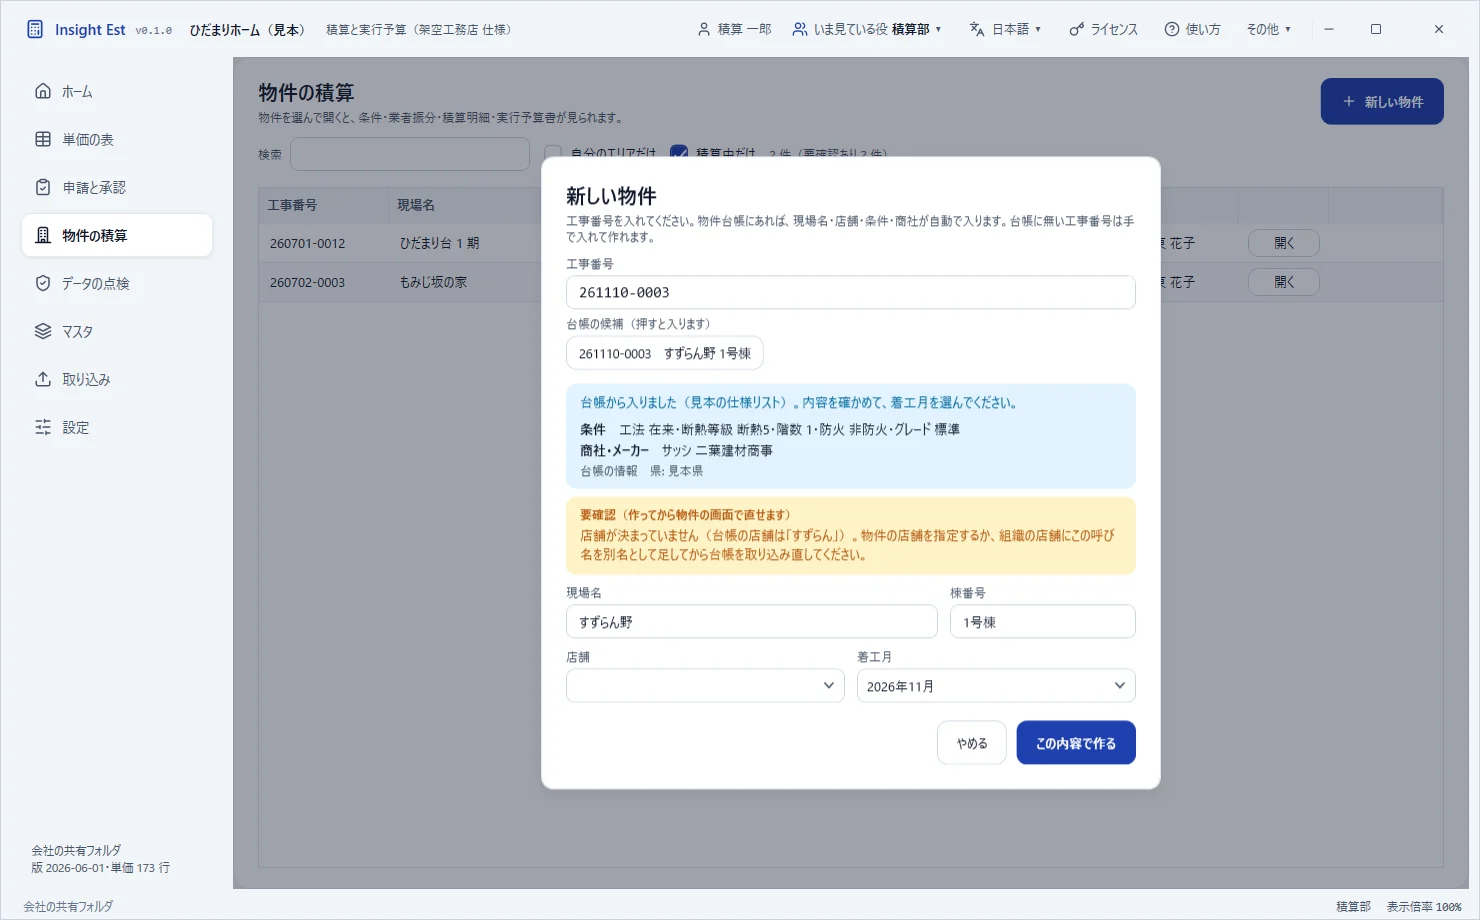The width and height of the screenshot is (1480, 920).
Task: Click 開く for ひだまり台 1期 row
Action: (1284, 243)
